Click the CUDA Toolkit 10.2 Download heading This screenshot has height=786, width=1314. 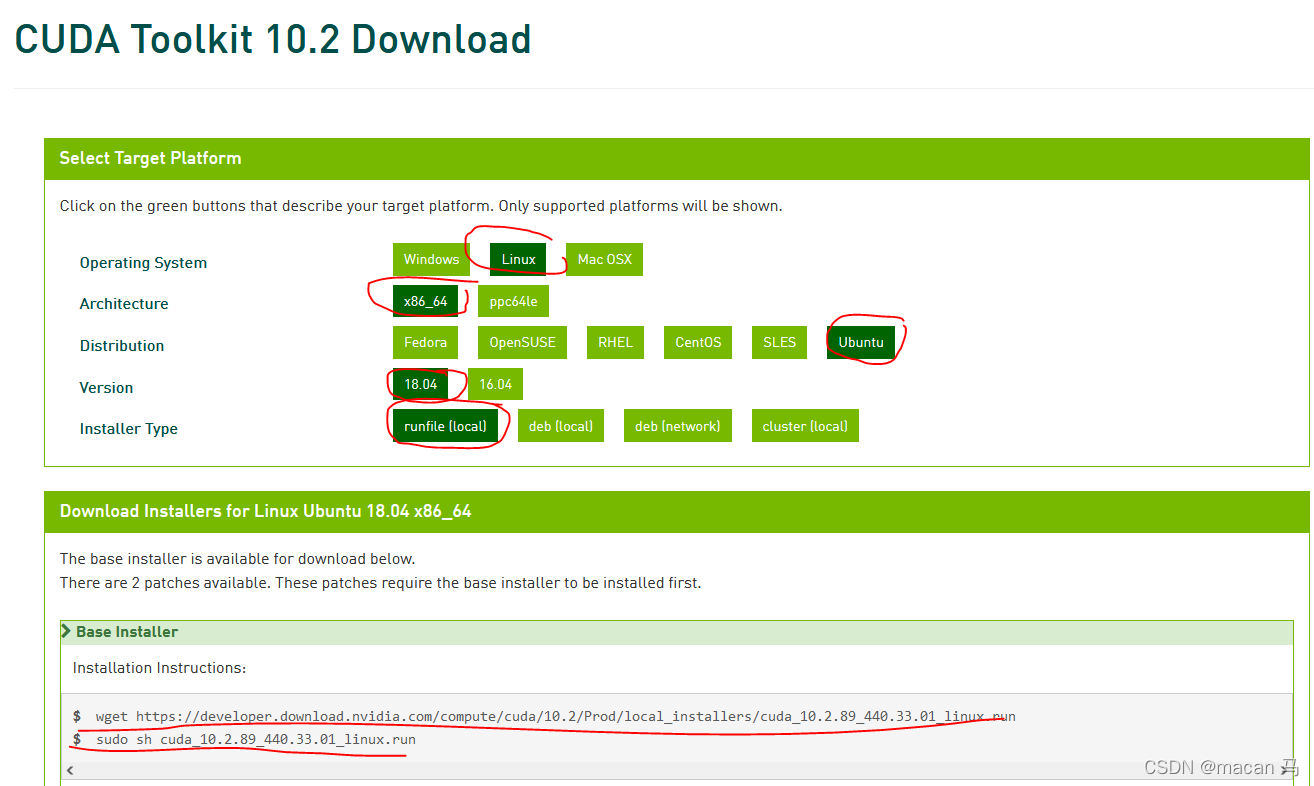pos(273,39)
